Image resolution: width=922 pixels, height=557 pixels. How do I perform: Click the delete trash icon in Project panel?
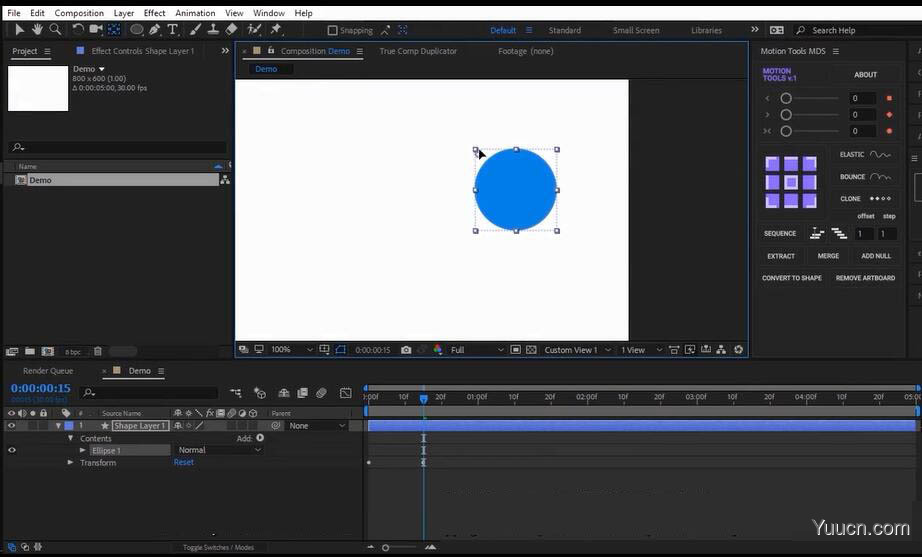[x=98, y=351]
